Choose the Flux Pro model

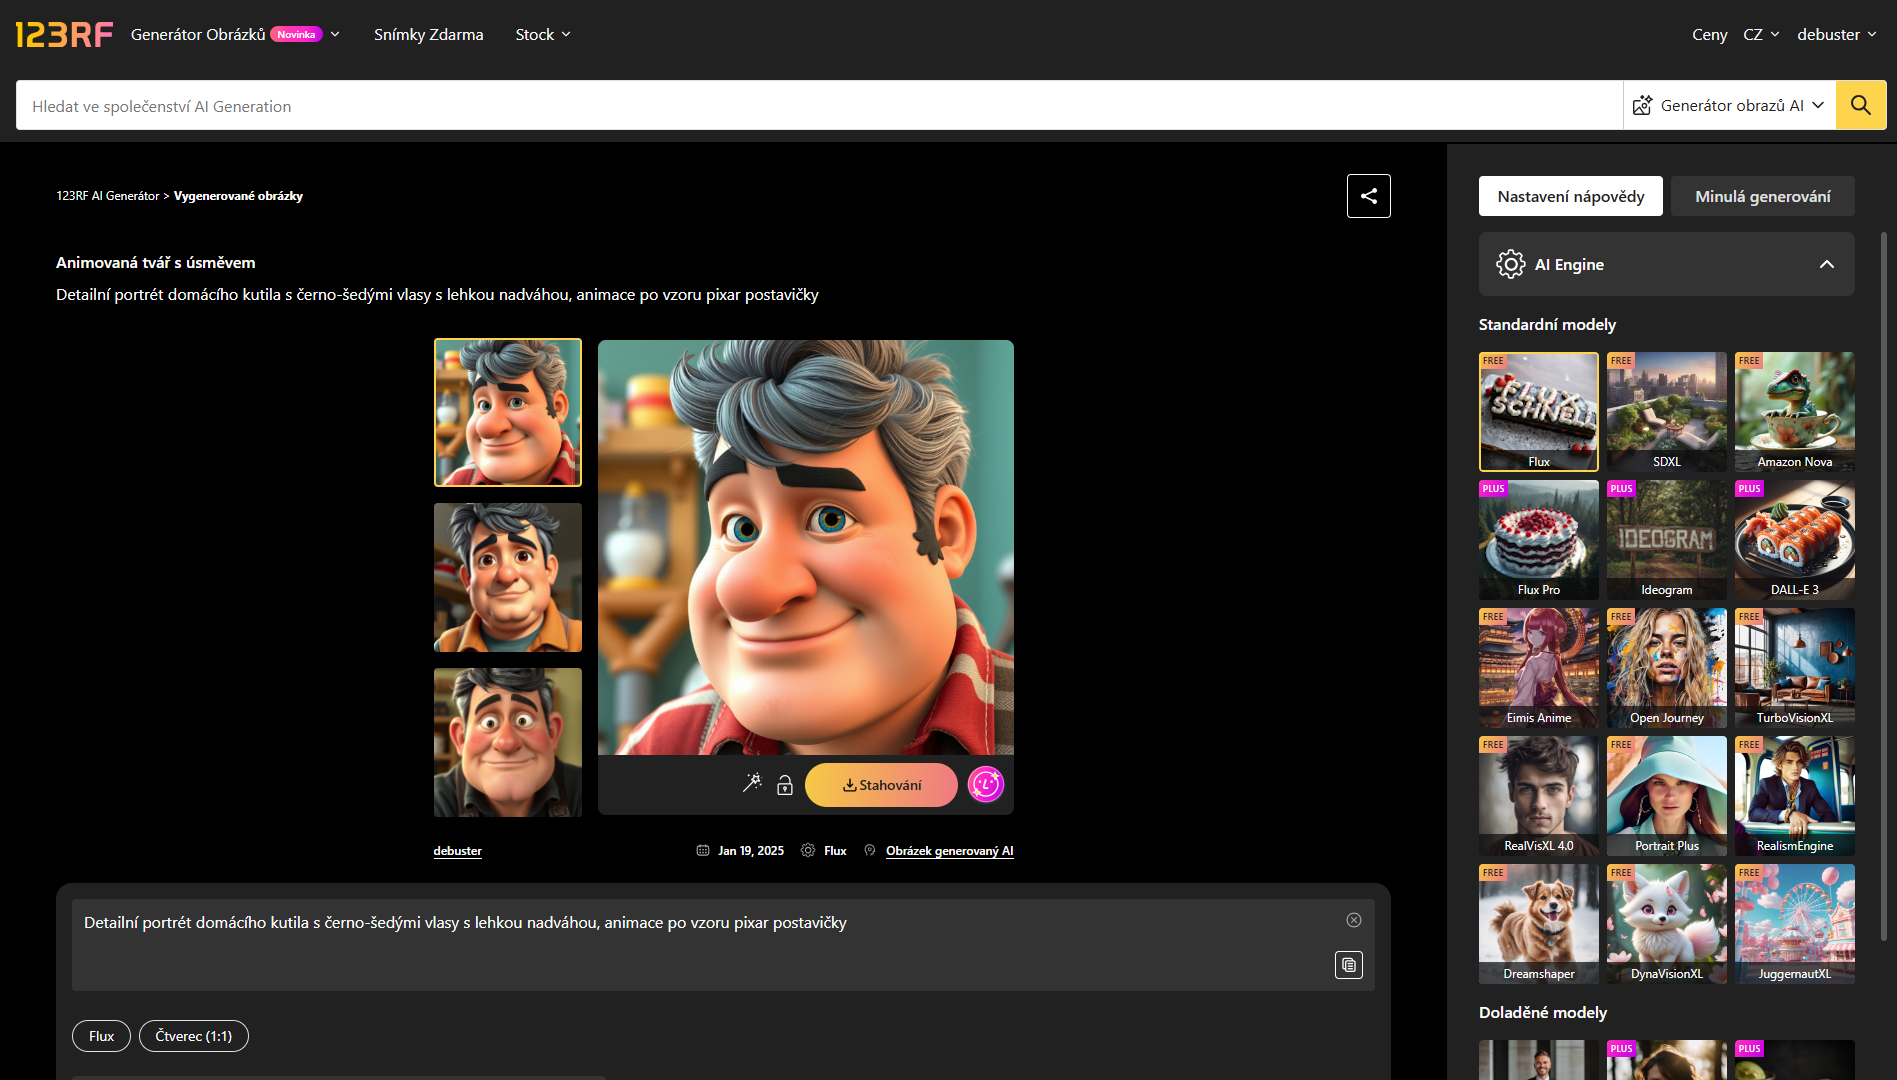(1539, 540)
